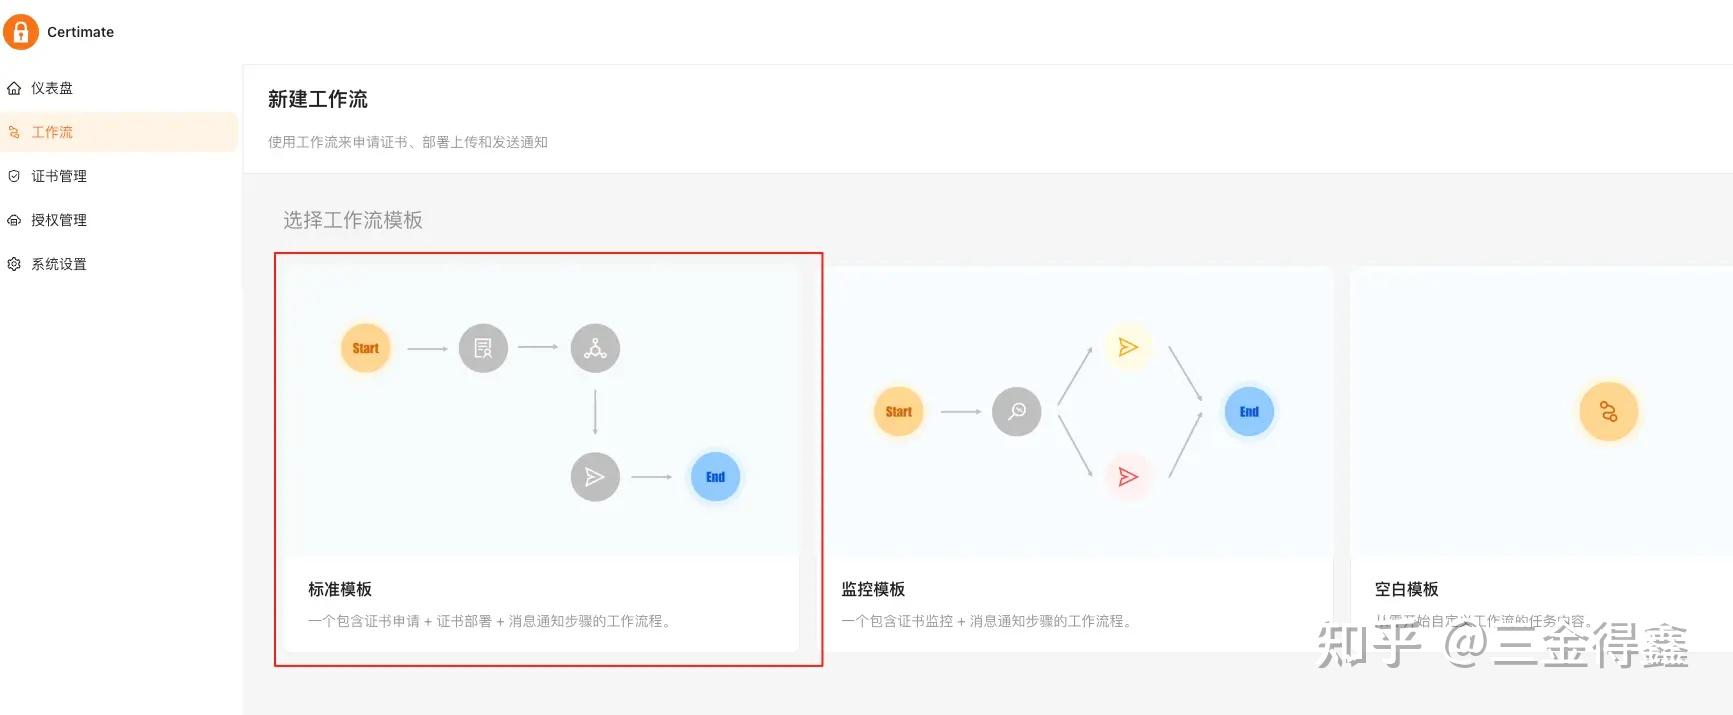
Task: Select the 标准模板 card title
Action: tap(340, 589)
